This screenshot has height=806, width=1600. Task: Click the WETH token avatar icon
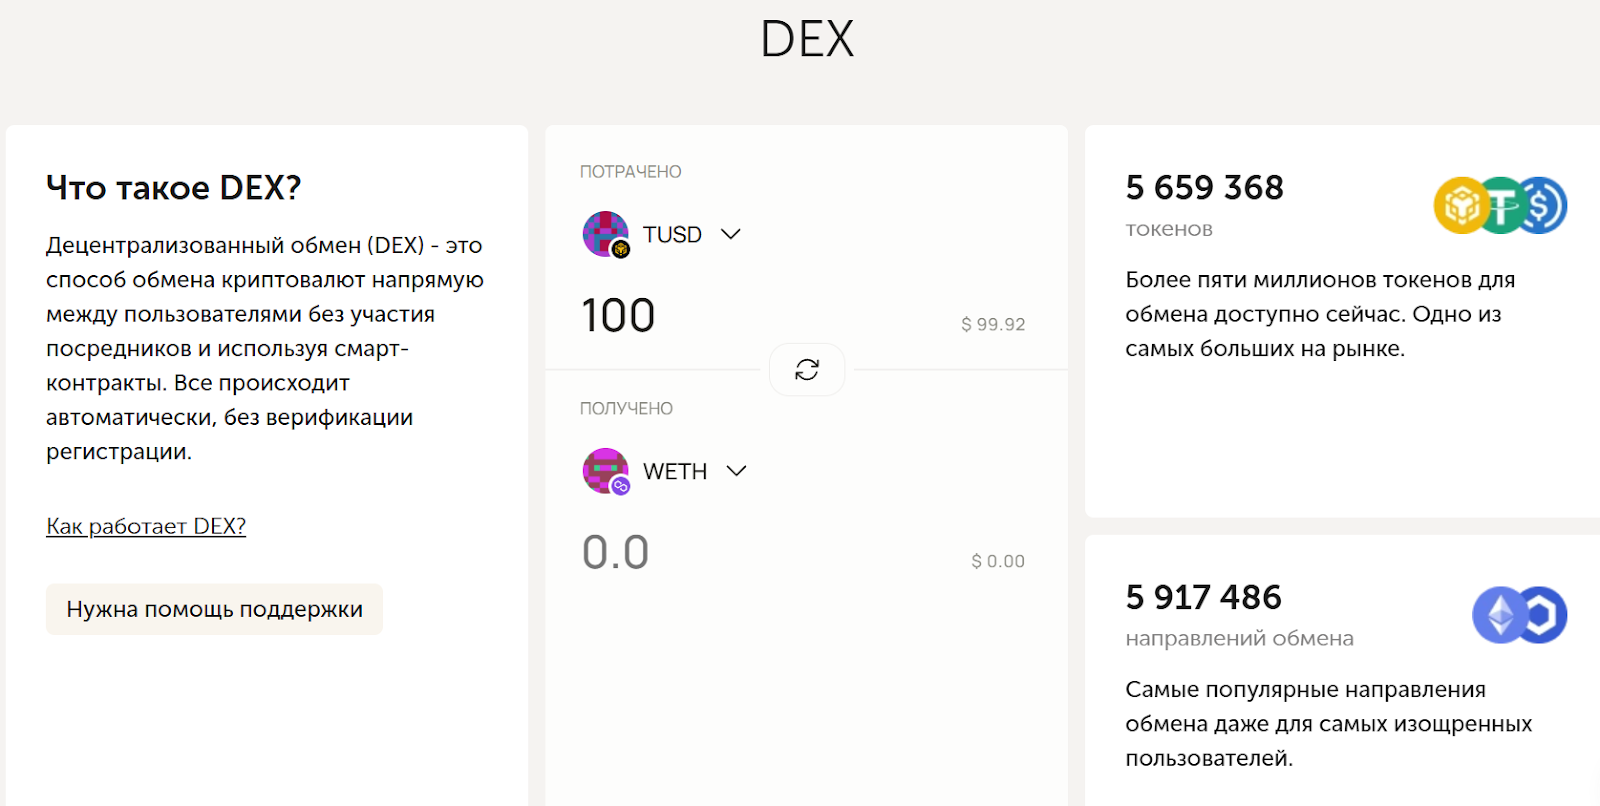pos(605,471)
